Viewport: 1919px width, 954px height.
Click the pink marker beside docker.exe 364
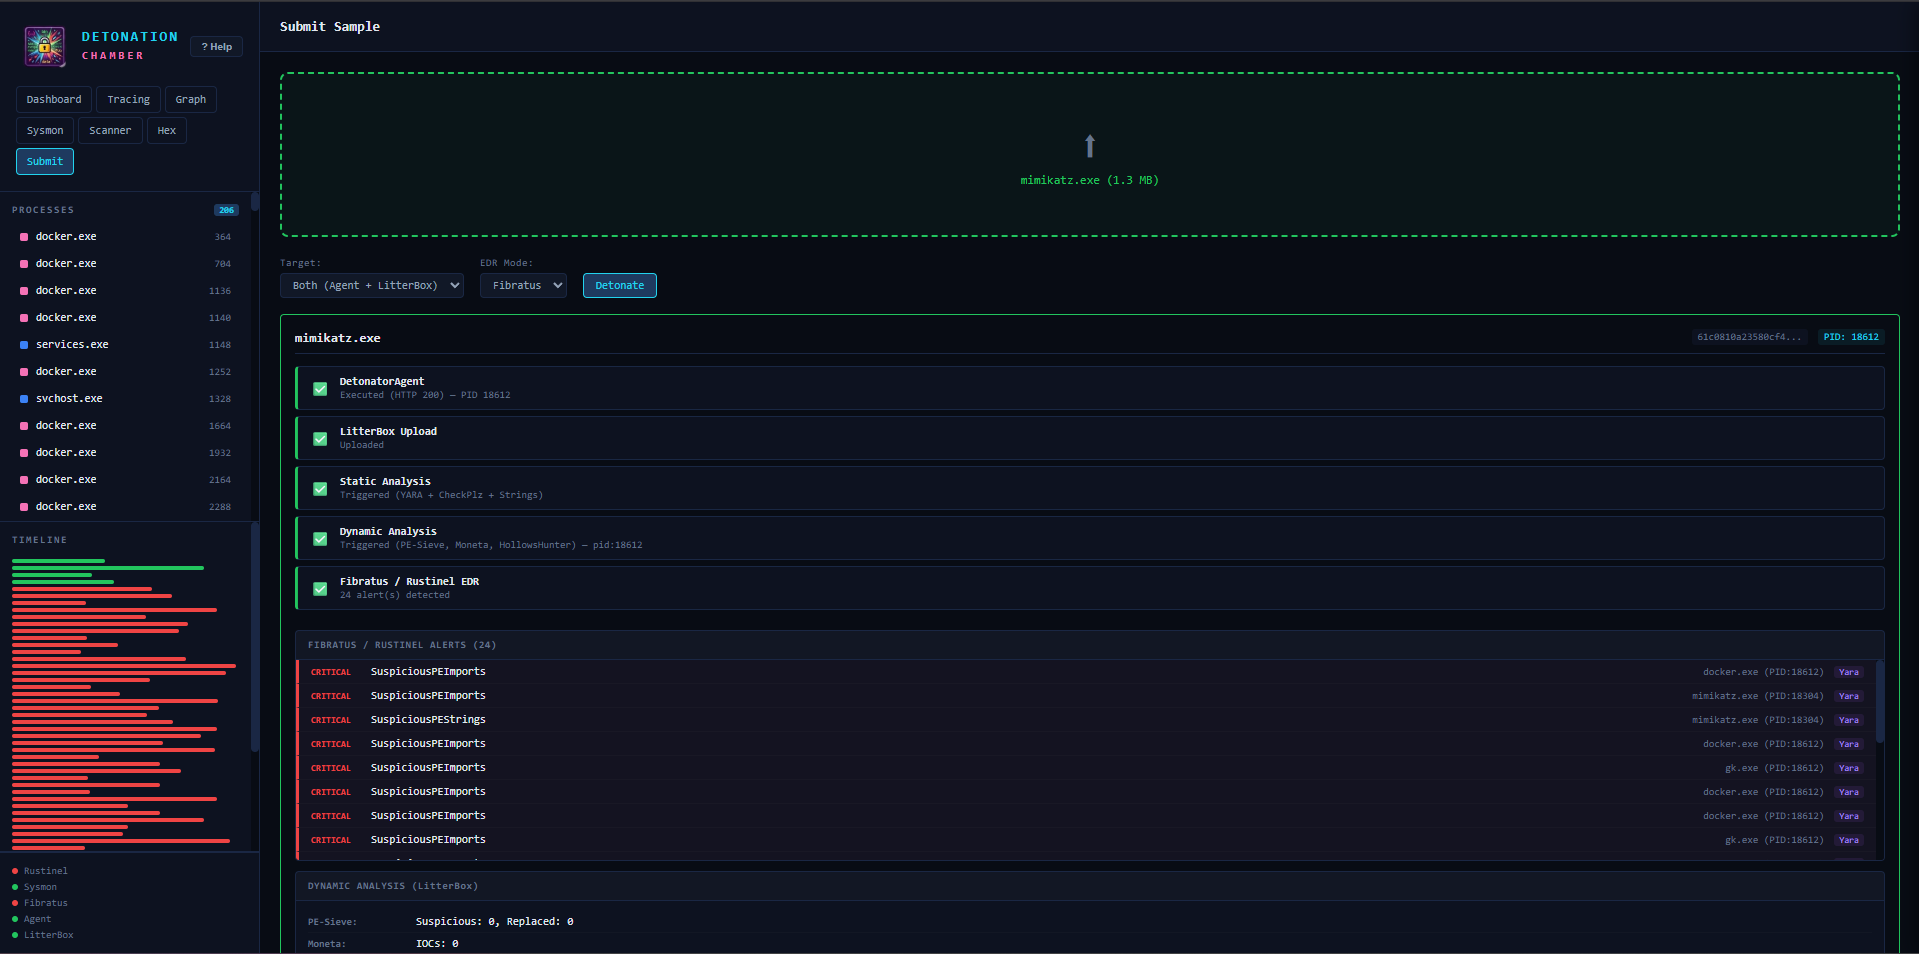24,237
